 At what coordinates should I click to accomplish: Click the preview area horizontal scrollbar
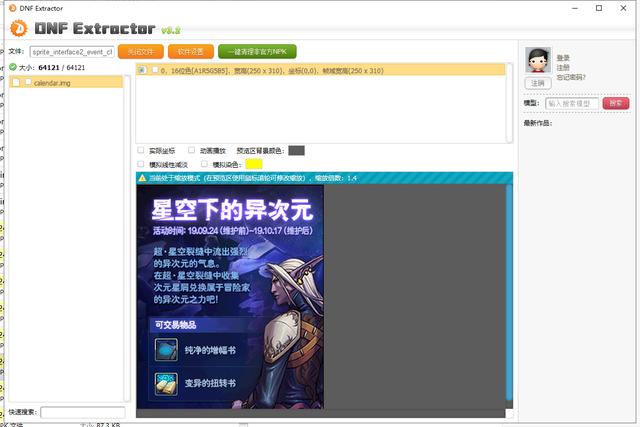tap(320, 414)
